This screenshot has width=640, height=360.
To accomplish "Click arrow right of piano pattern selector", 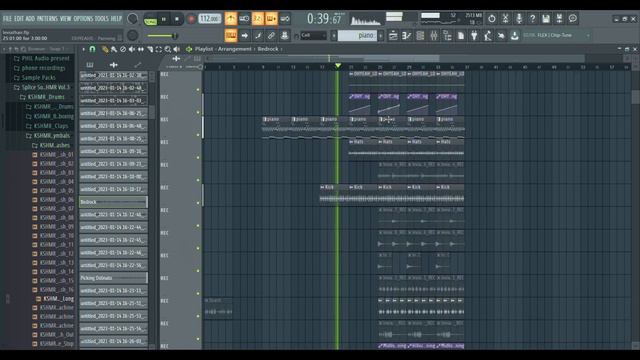I will [381, 36].
